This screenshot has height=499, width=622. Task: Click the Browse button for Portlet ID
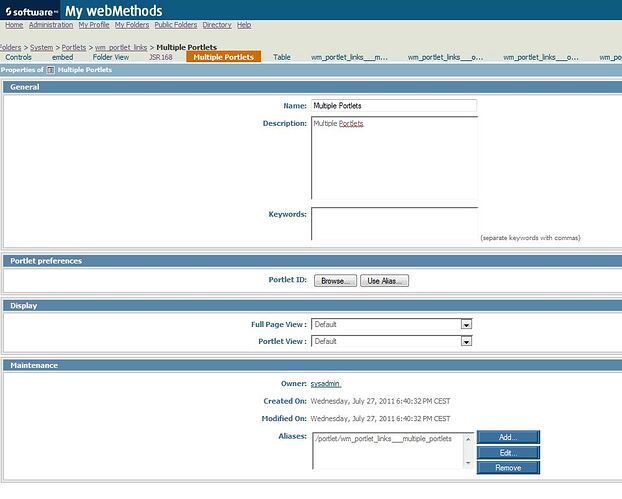click(335, 281)
